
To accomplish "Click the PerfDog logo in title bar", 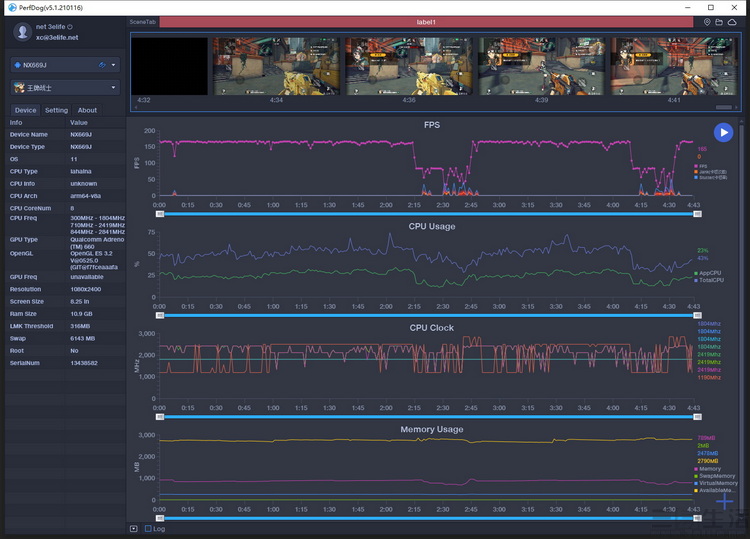I will click(x=12, y=8).
